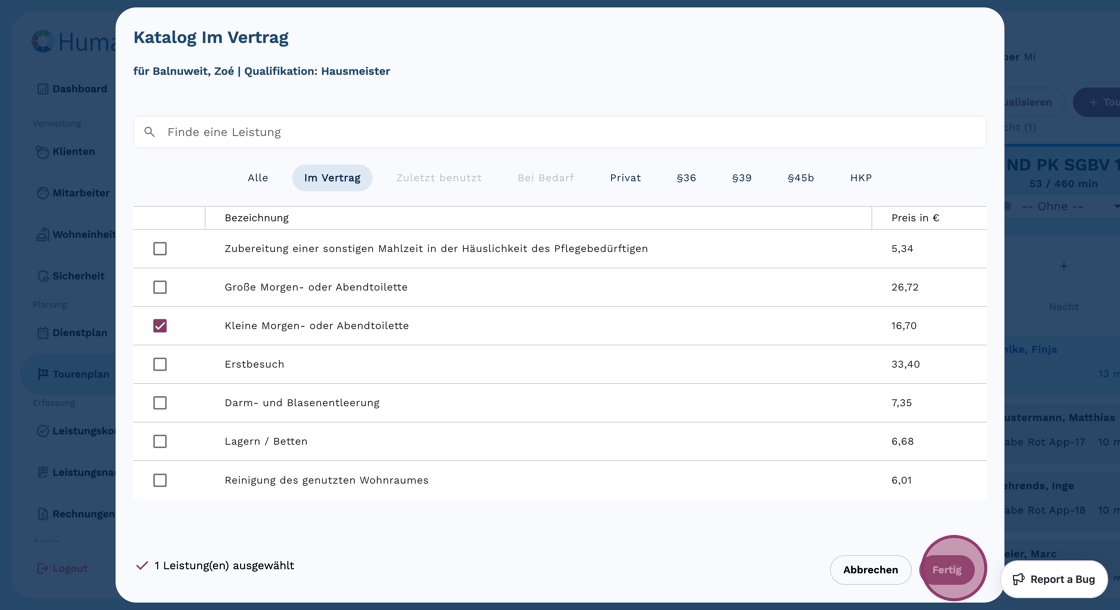The width and height of the screenshot is (1120, 610).
Task: Click the Rechnungen document icon
Action: pos(43,514)
